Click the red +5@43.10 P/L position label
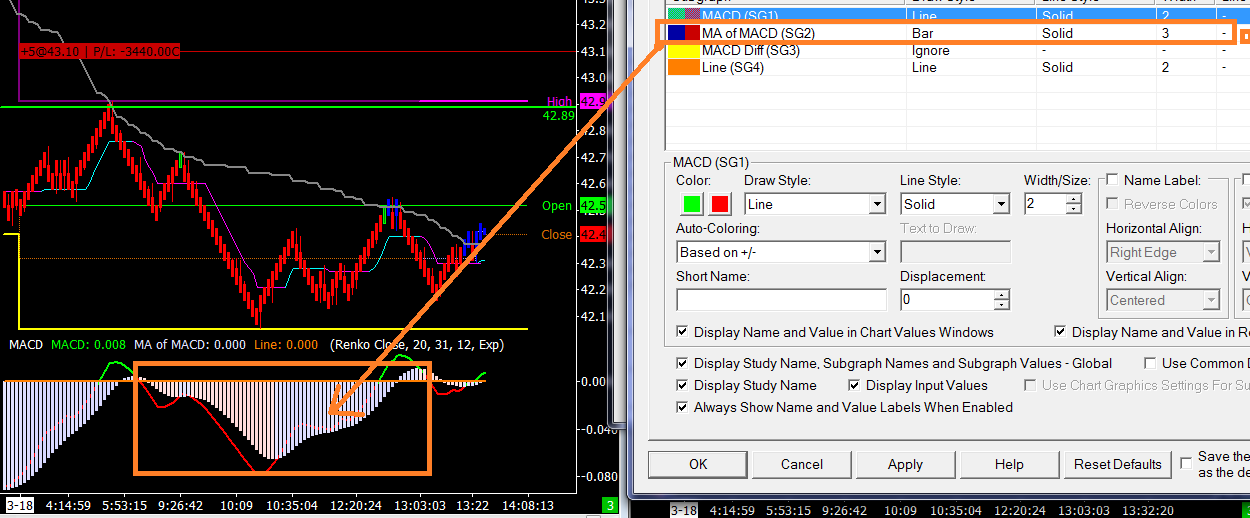This screenshot has width=1250, height=518. click(100, 51)
